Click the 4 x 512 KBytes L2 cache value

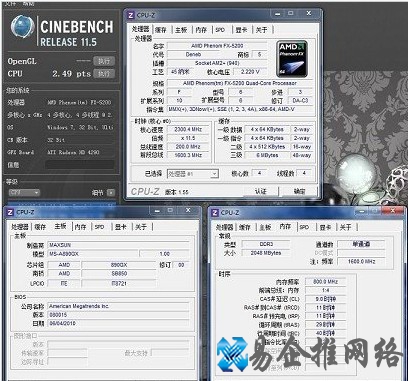click(x=267, y=147)
